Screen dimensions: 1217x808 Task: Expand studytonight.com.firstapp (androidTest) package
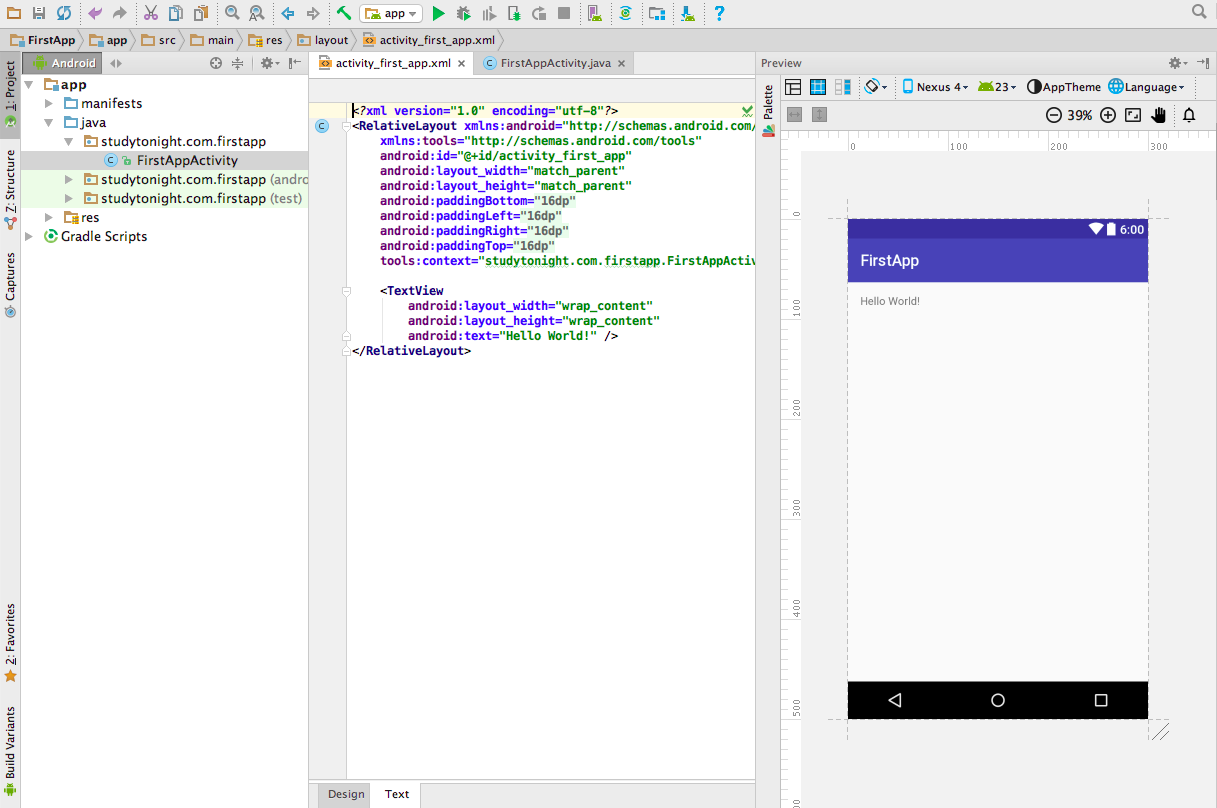(68, 179)
